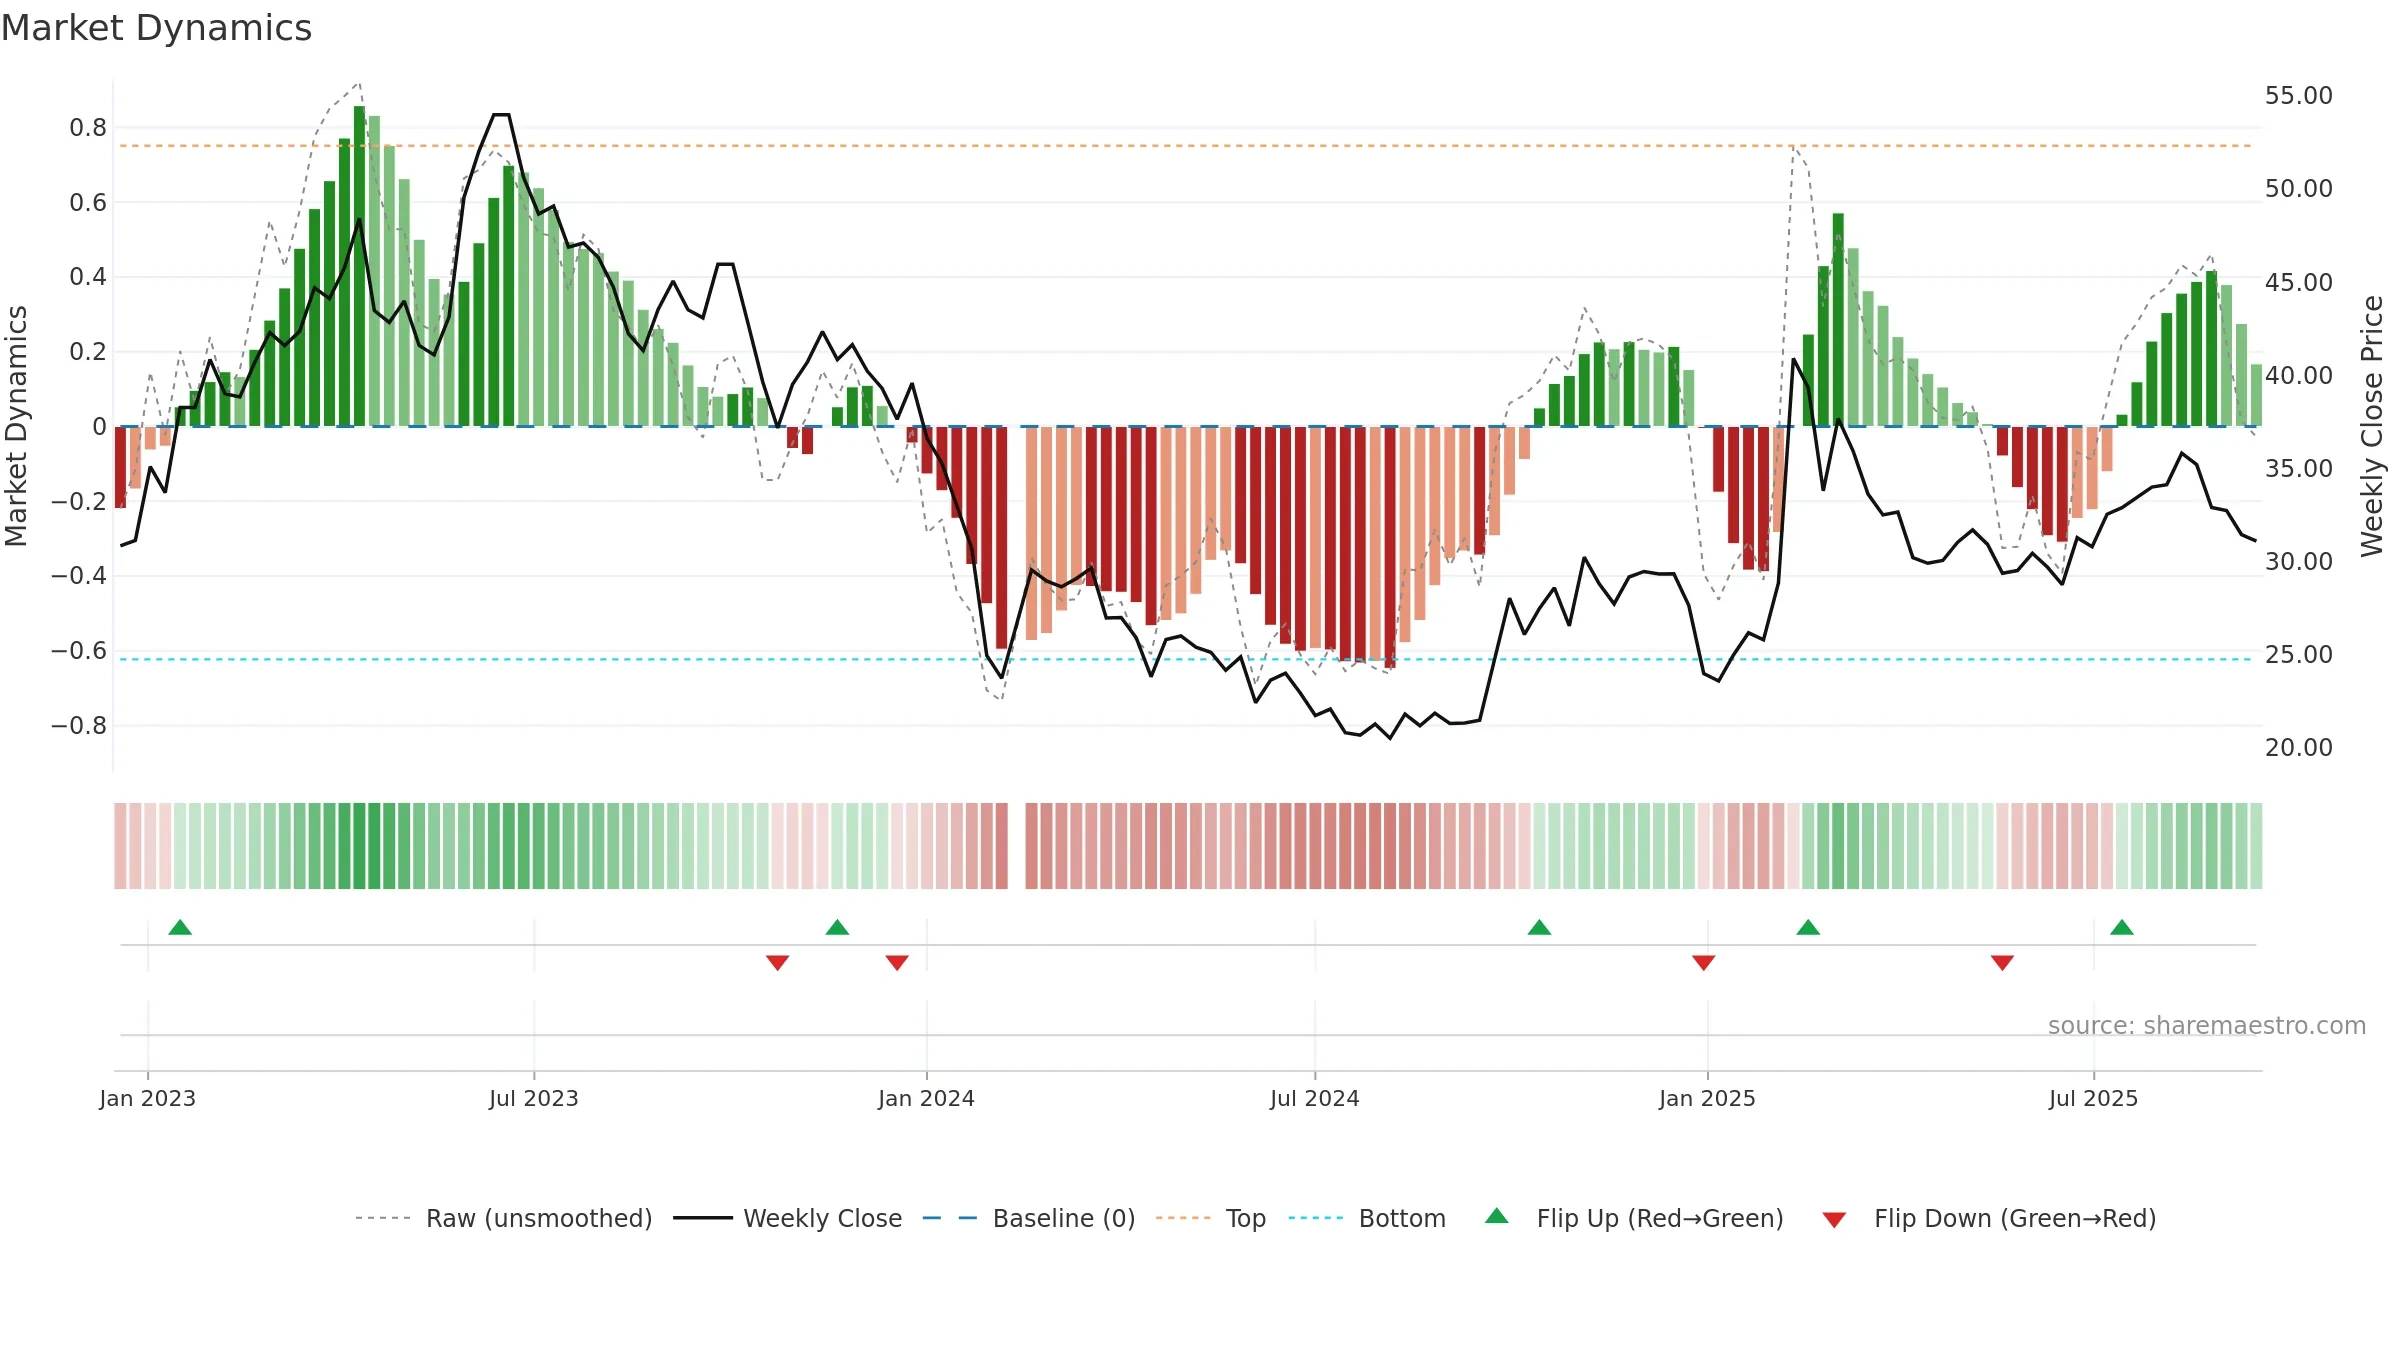Image resolution: width=2400 pixels, height=1350 pixels.
Task: Toggle Flip Down (Green→Red) legend entry
Action: 1989,1218
